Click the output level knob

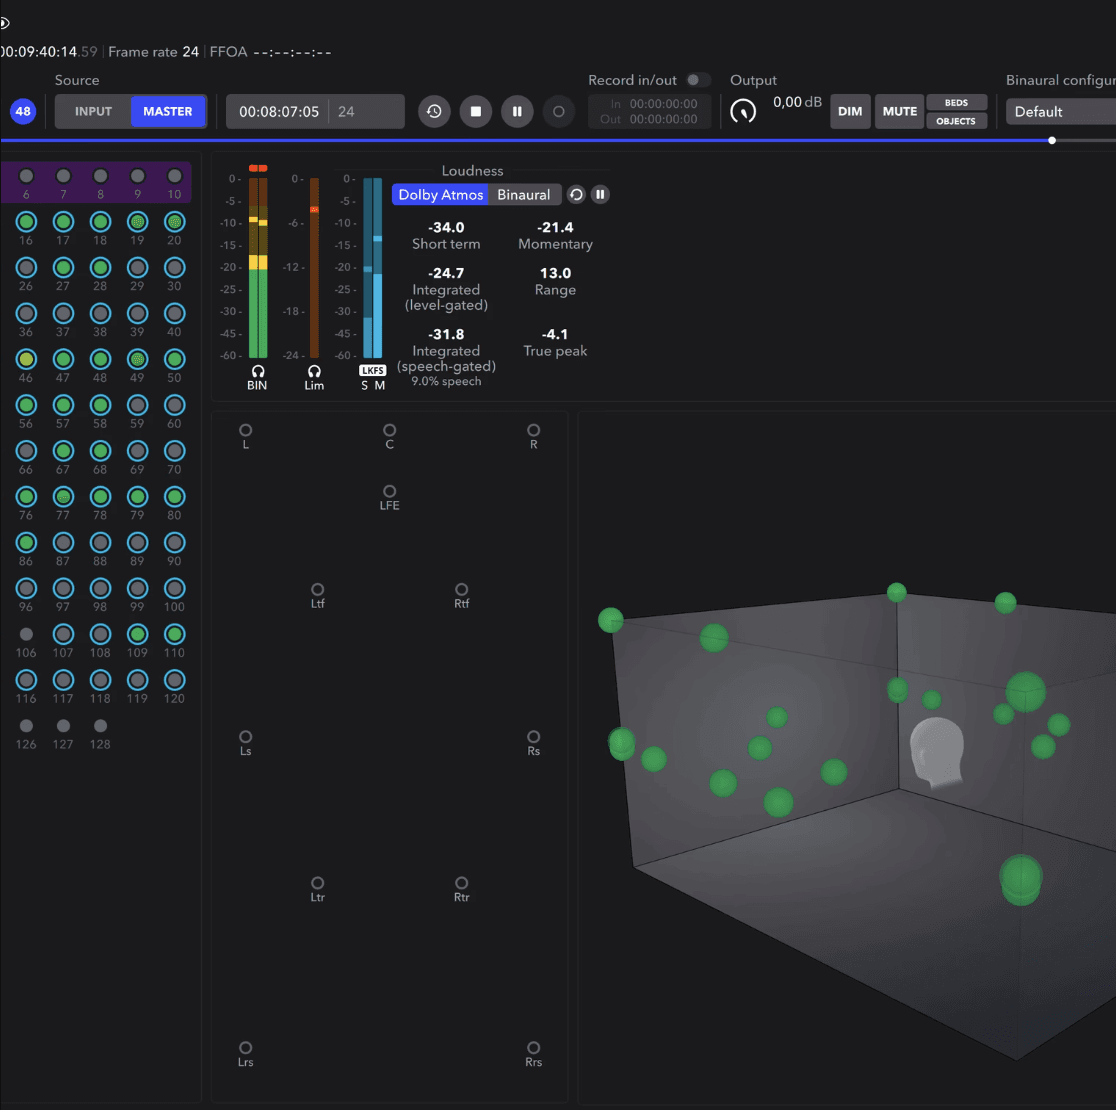pyautogui.click(x=743, y=112)
